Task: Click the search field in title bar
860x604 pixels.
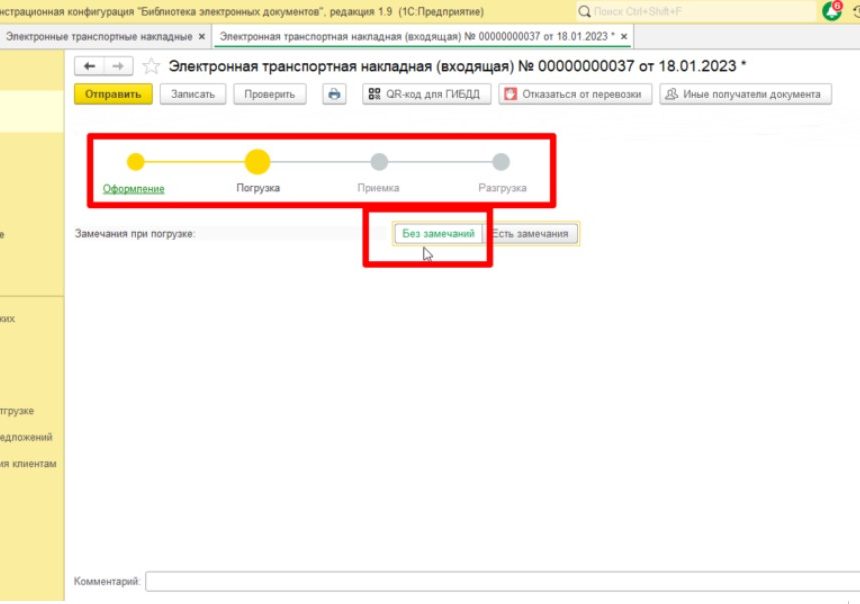Action: pyautogui.click(x=695, y=11)
